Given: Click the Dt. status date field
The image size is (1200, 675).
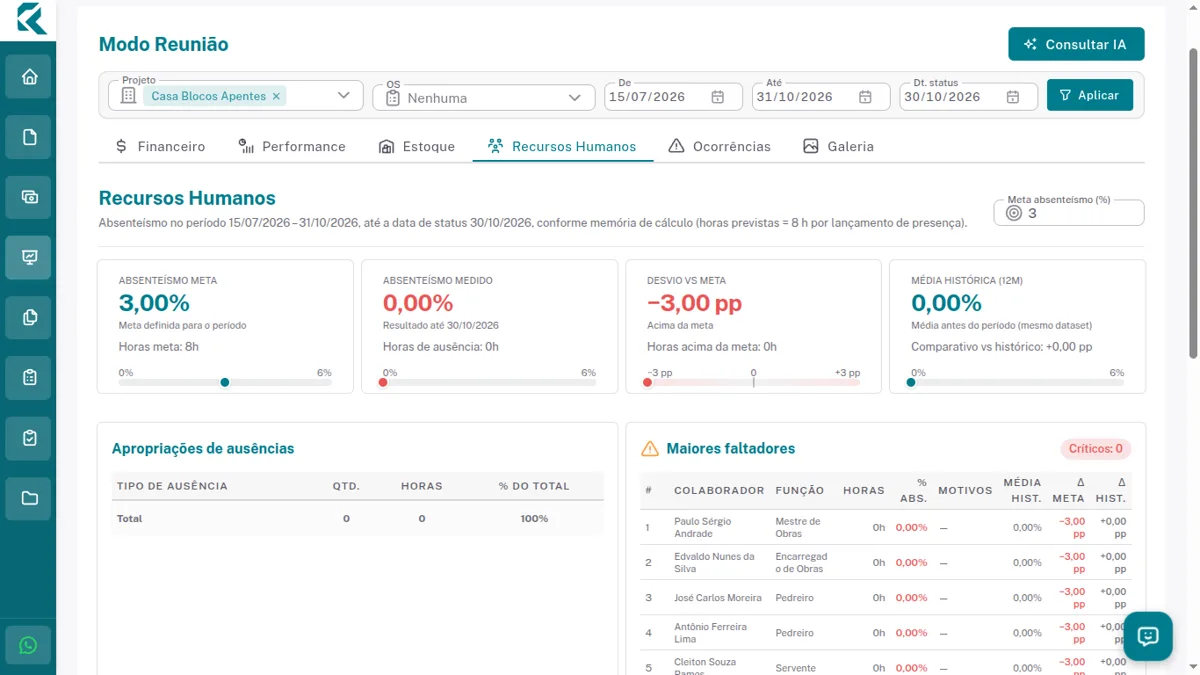Looking at the screenshot, I should click(x=969, y=97).
